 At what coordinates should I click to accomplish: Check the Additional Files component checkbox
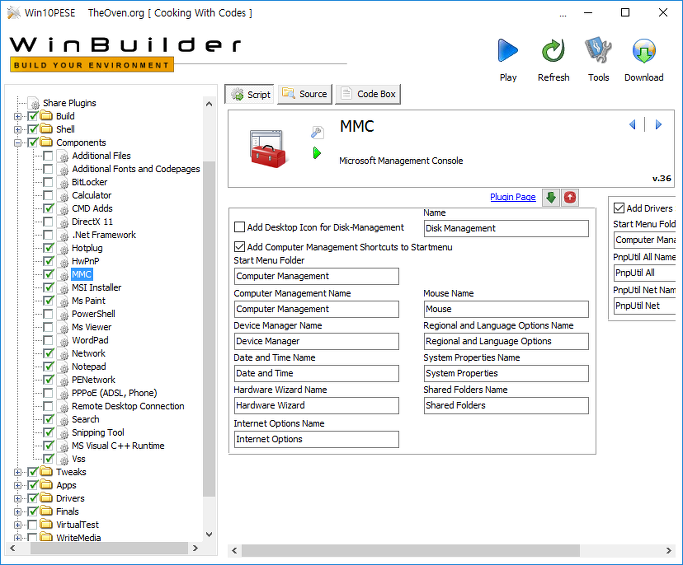click(x=48, y=156)
